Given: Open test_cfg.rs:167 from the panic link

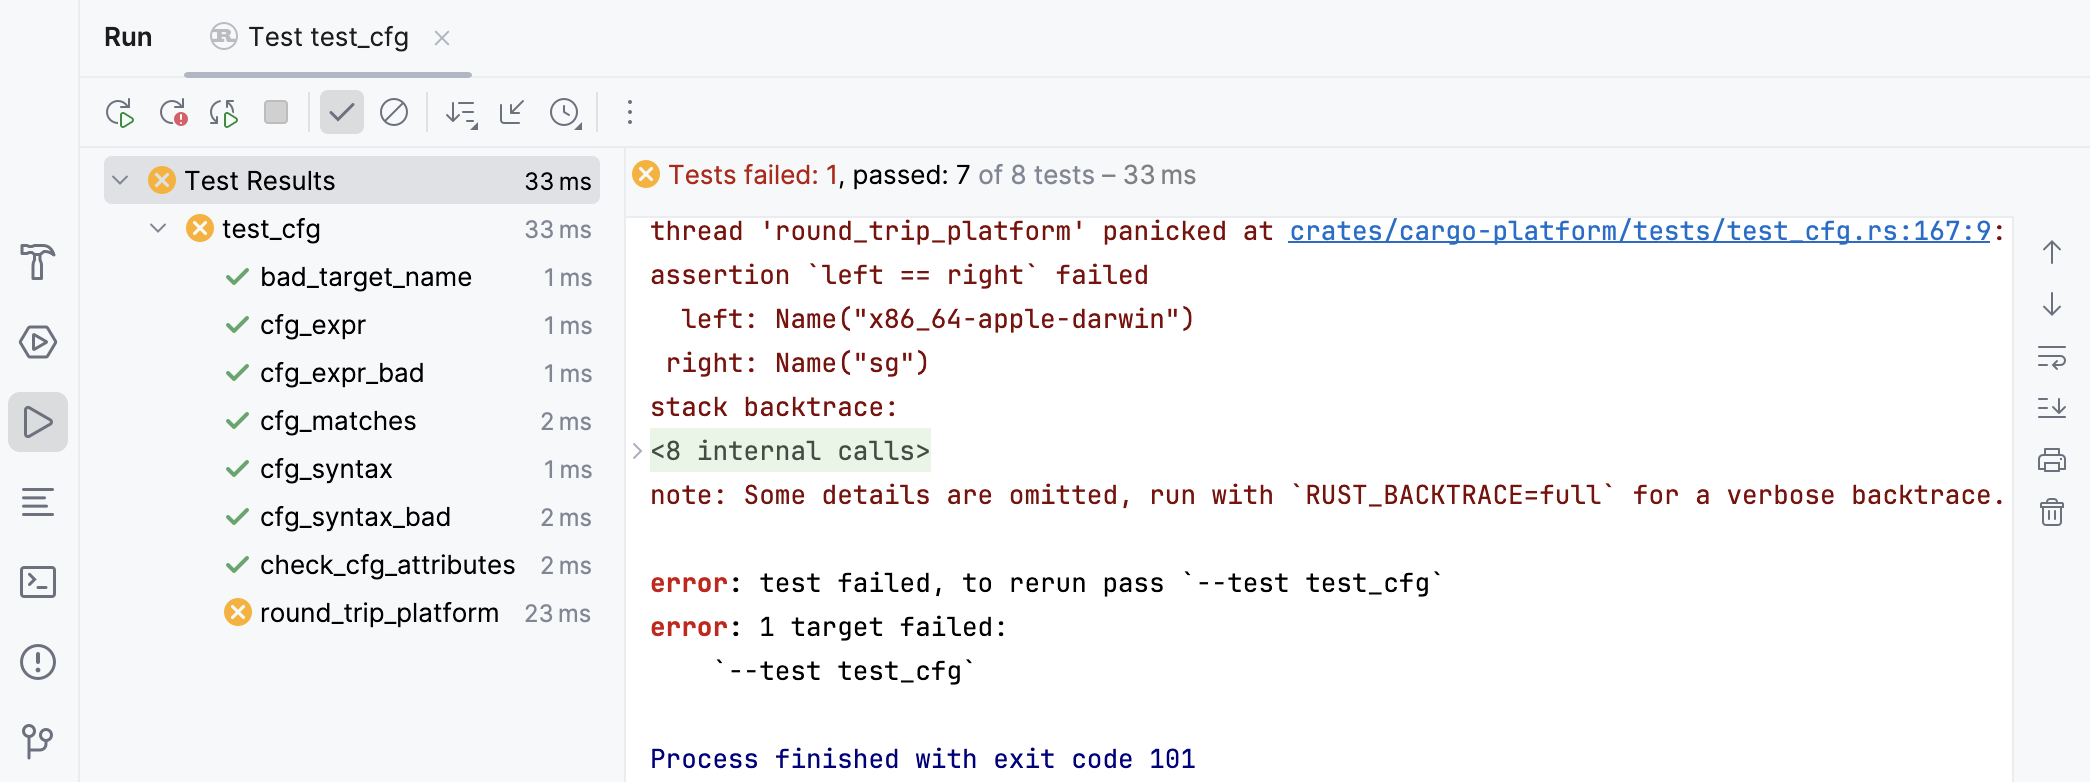Looking at the screenshot, I should 1641,230.
